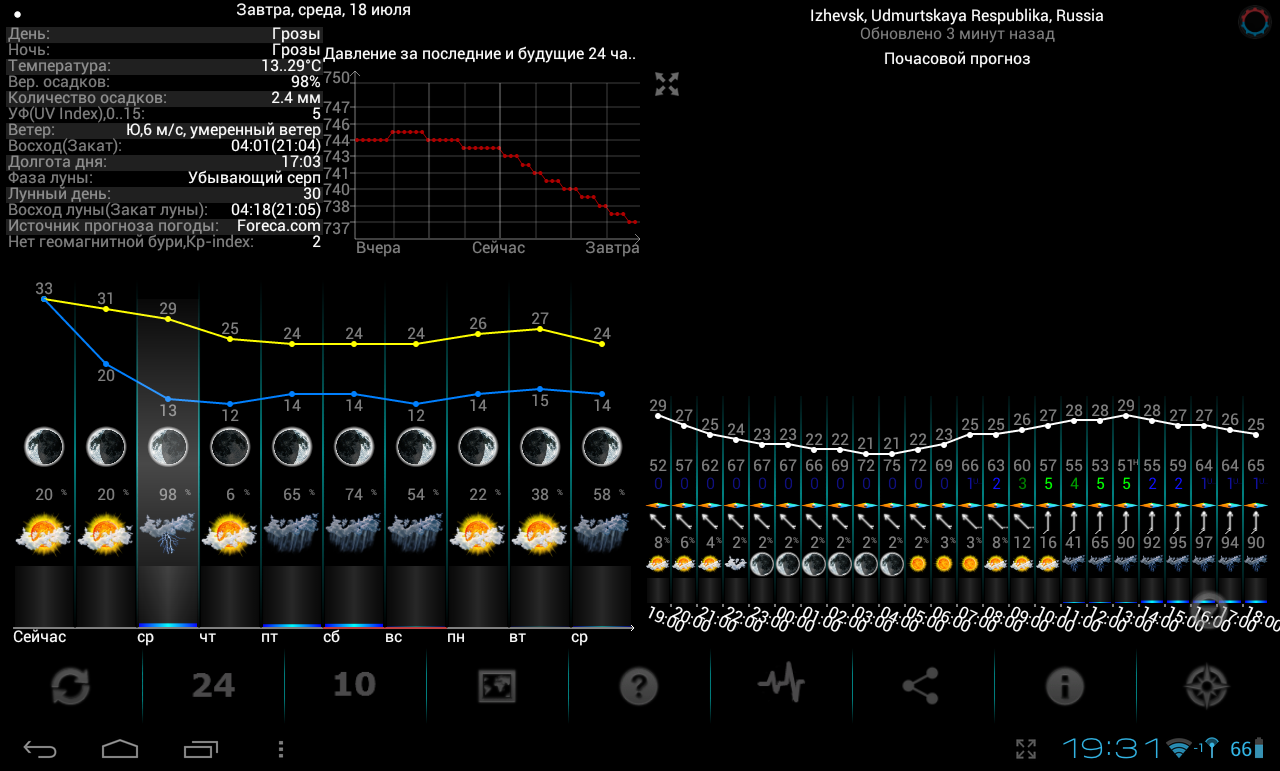Tap the Android home button
The width and height of the screenshot is (1280, 771).
pyautogui.click(x=119, y=748)
